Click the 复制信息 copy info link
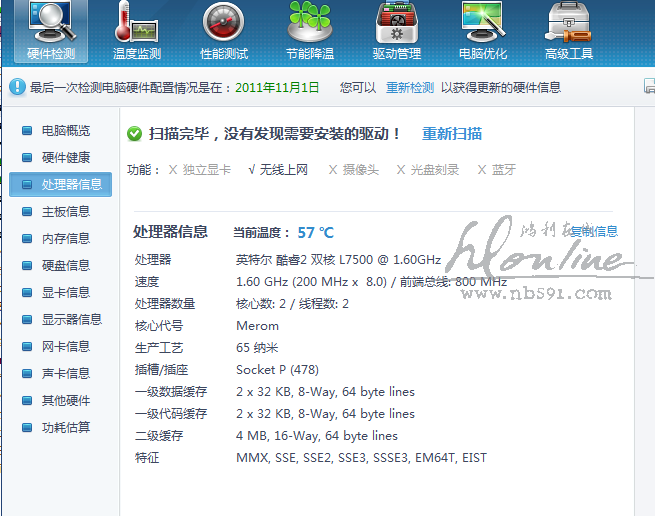 594,231
